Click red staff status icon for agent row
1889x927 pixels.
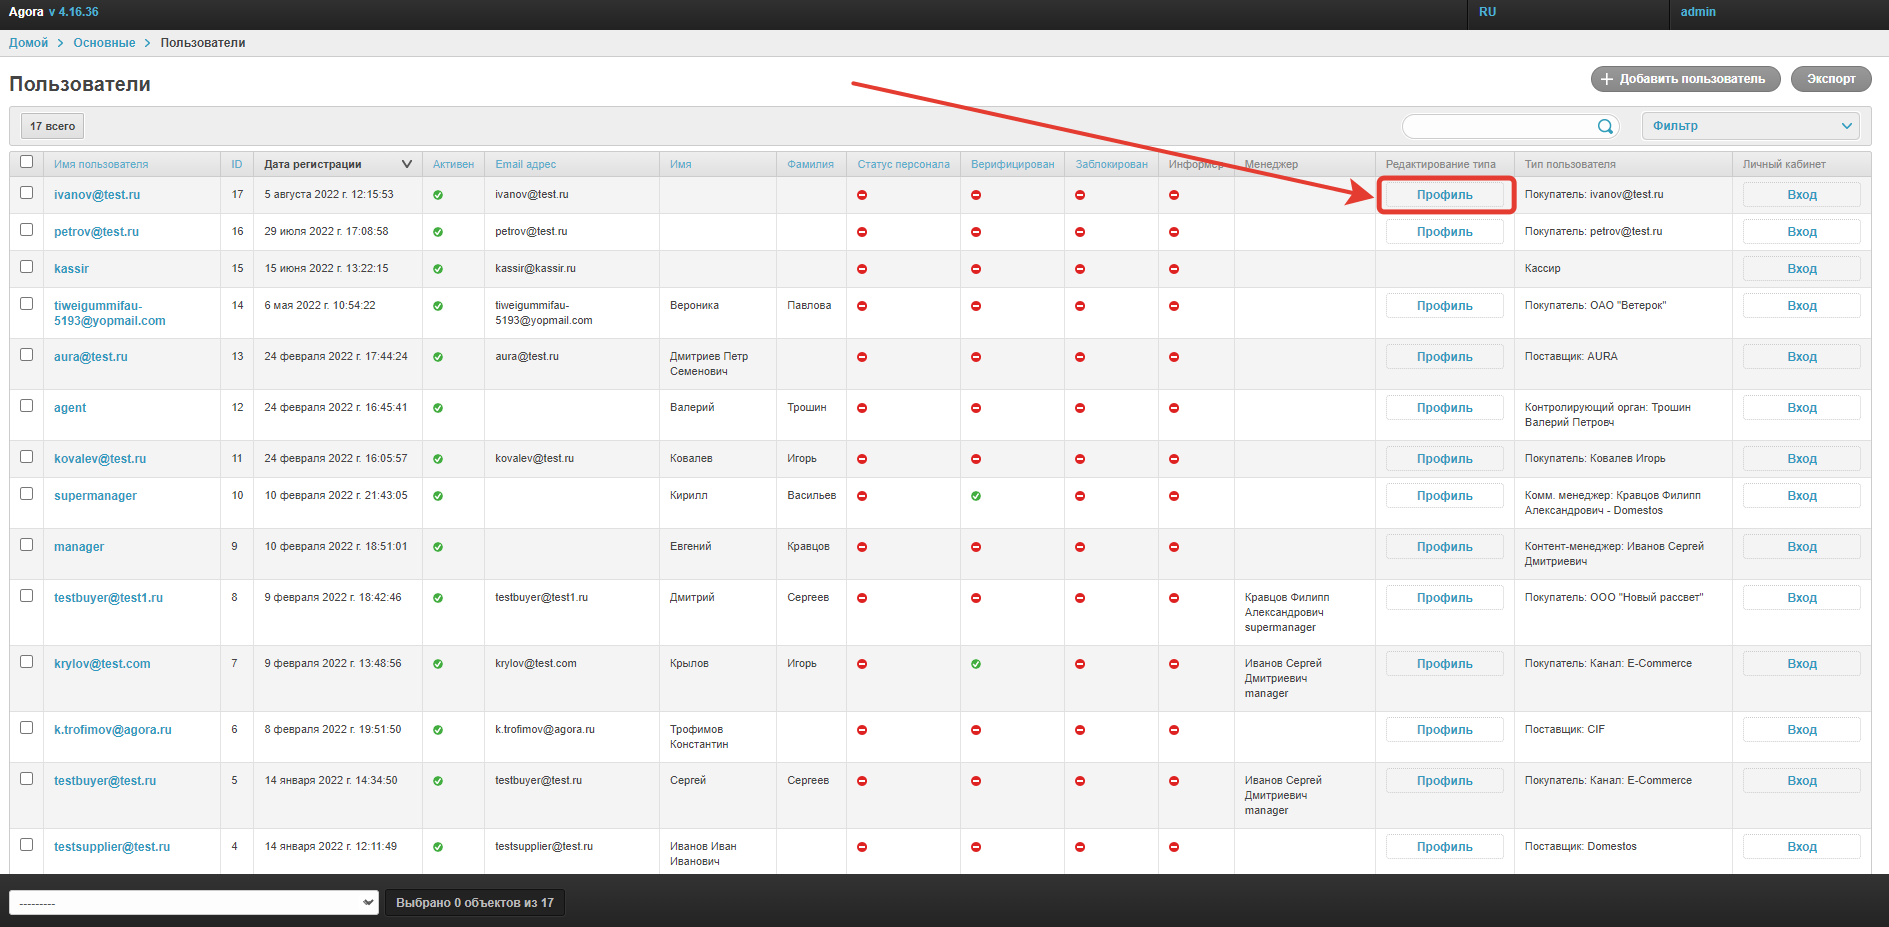[862, 408]
